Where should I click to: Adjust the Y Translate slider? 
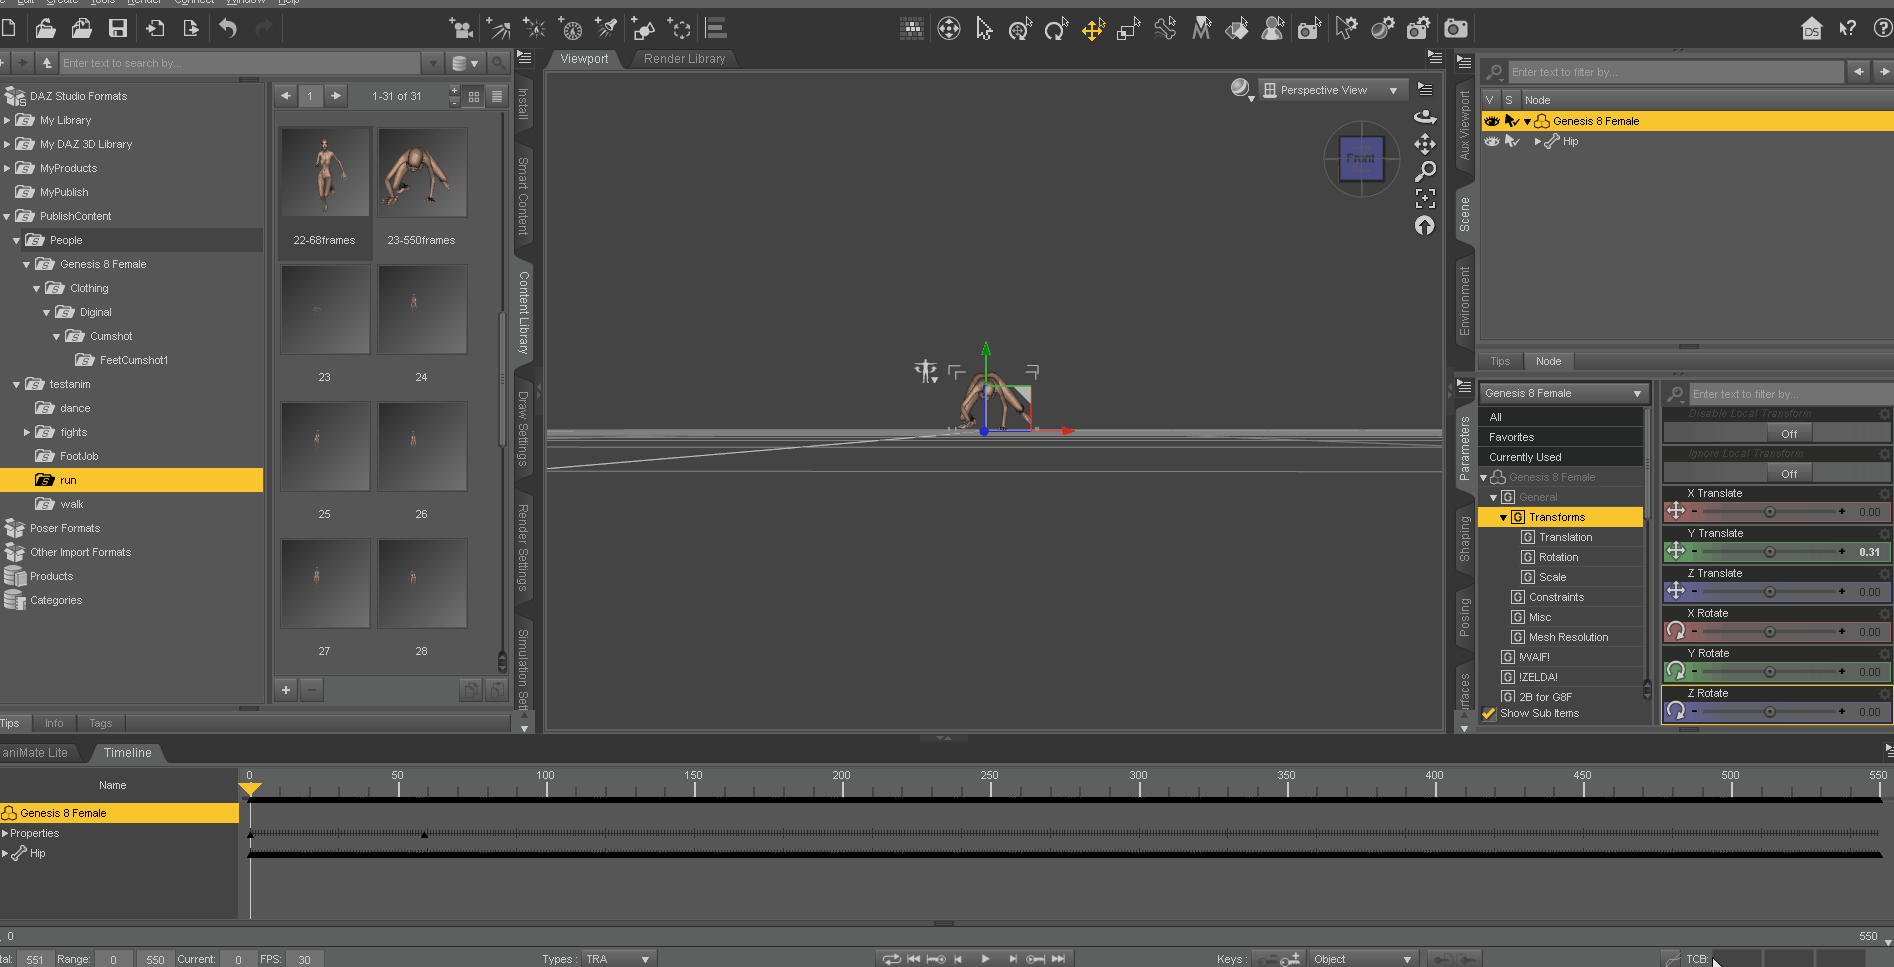pos(1769,552)
